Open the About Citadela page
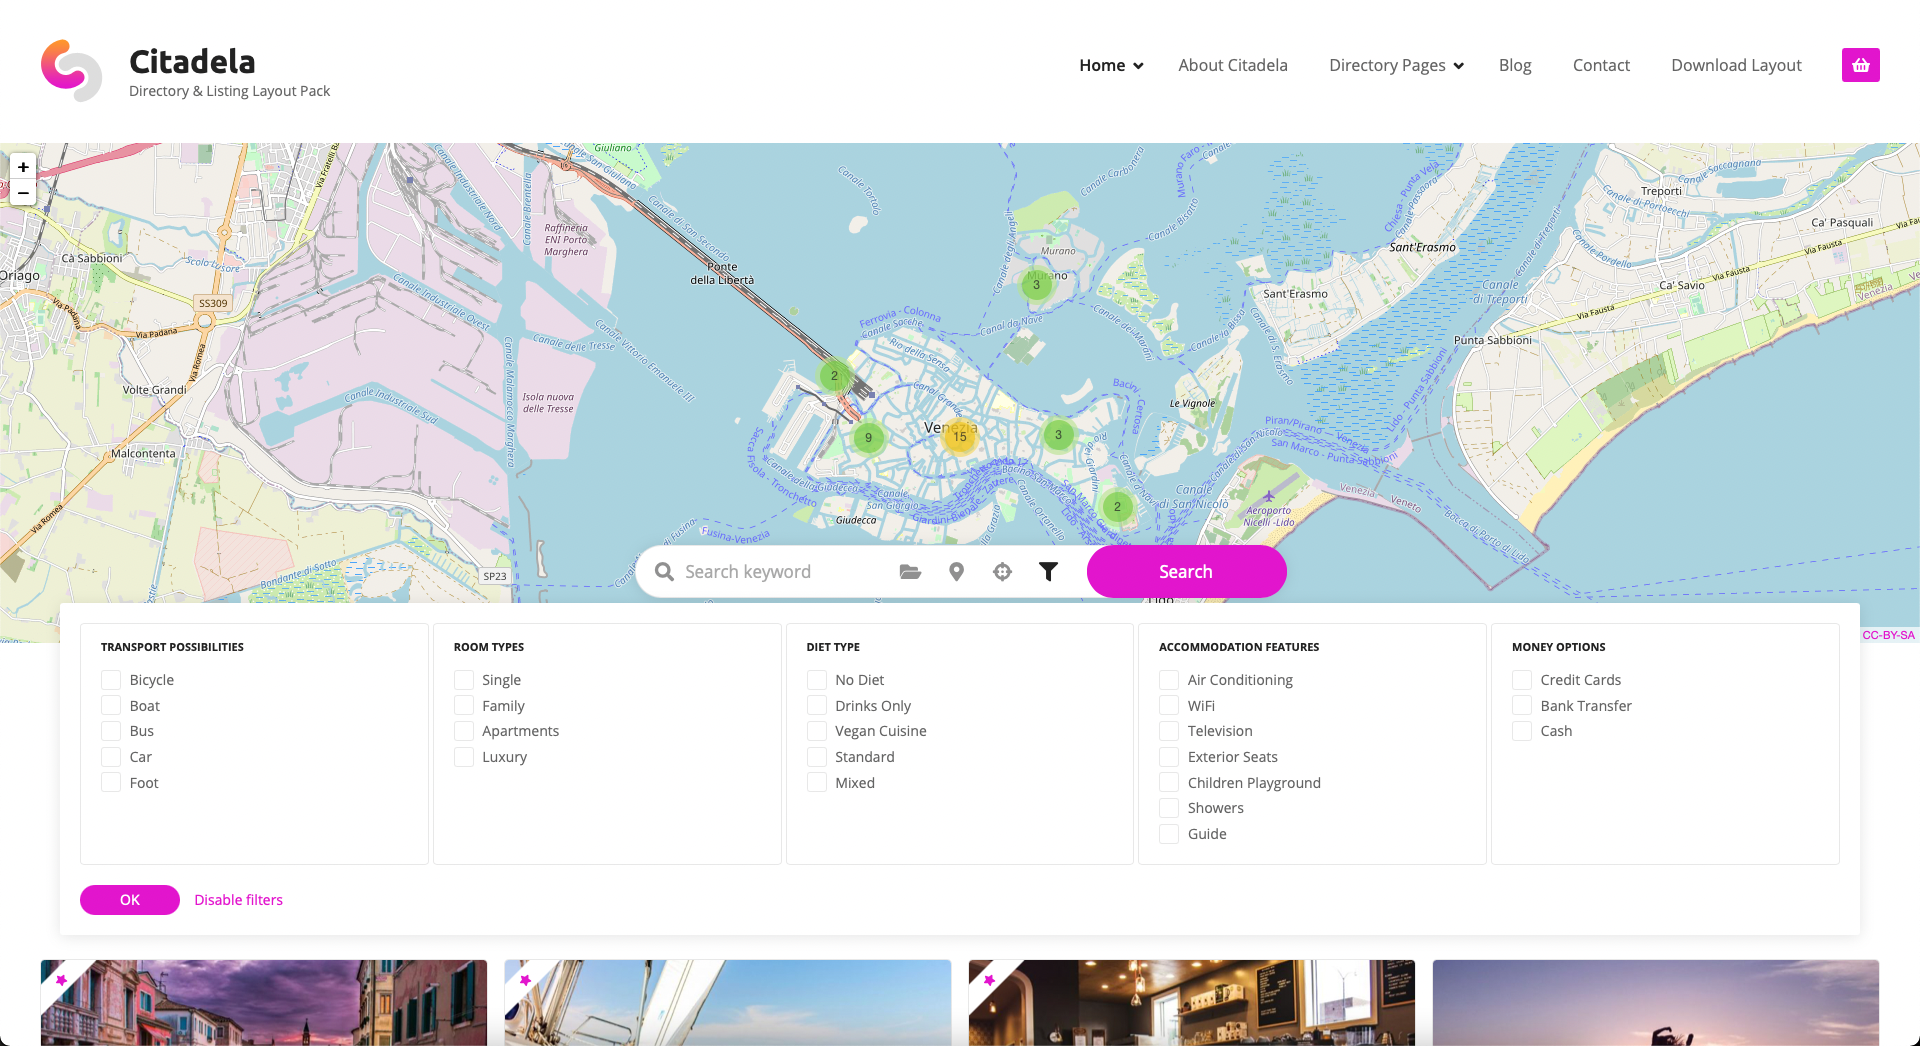Viewport: 1920px width, 1046px height. point(1232,65)
